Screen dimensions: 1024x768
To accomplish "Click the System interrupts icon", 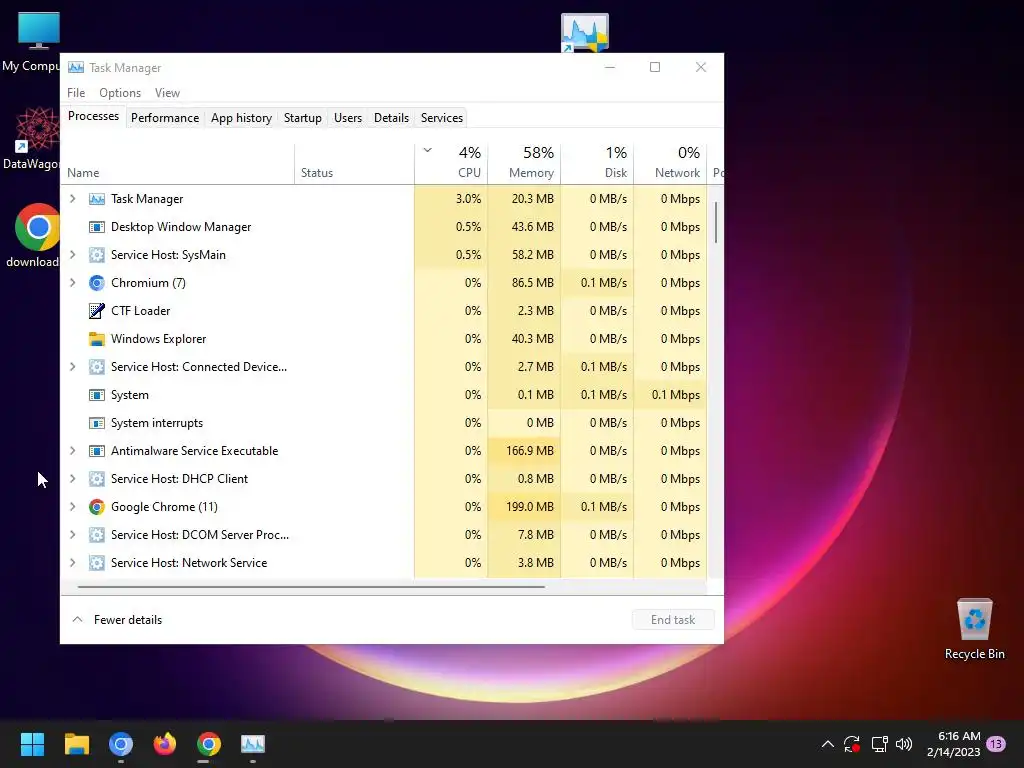I will coord(97,423).
